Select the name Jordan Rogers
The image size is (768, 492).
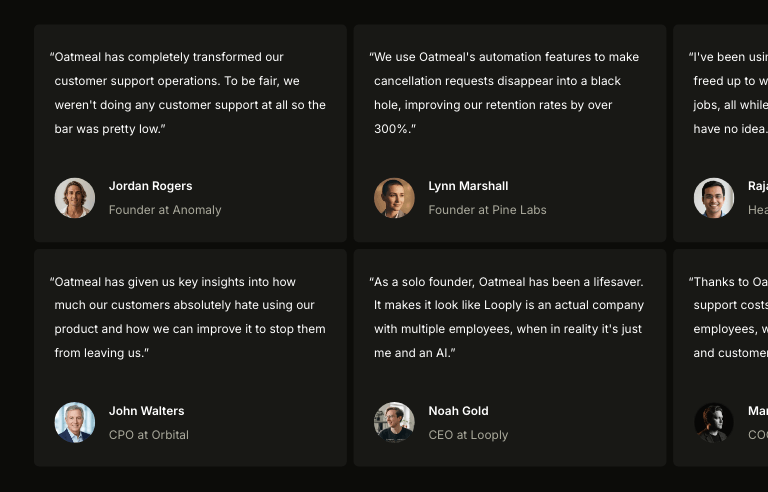pos(150,186)
